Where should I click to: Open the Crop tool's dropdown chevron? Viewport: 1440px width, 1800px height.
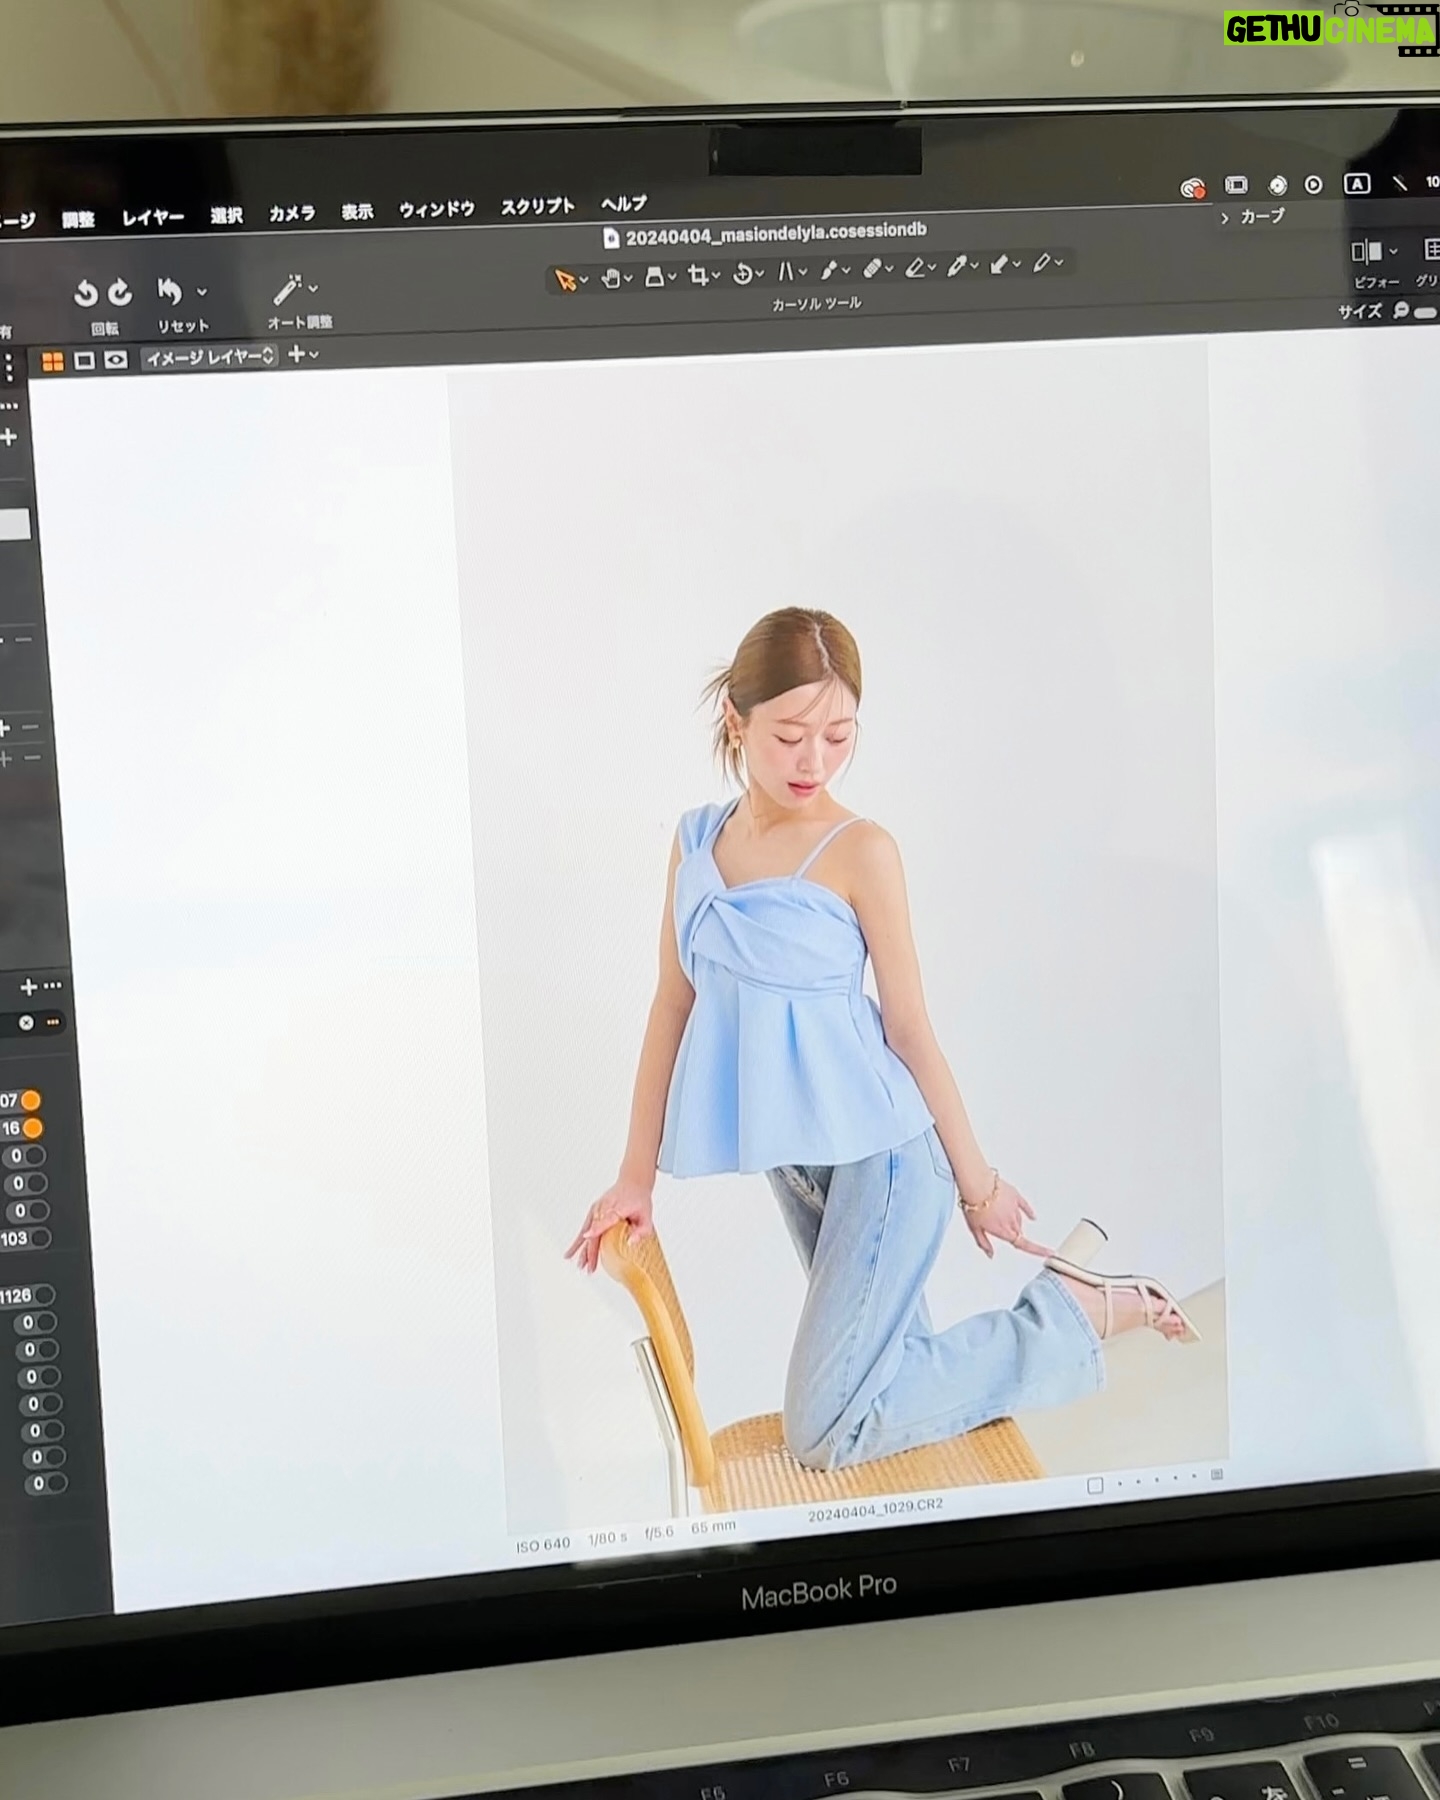pos(717,275)
